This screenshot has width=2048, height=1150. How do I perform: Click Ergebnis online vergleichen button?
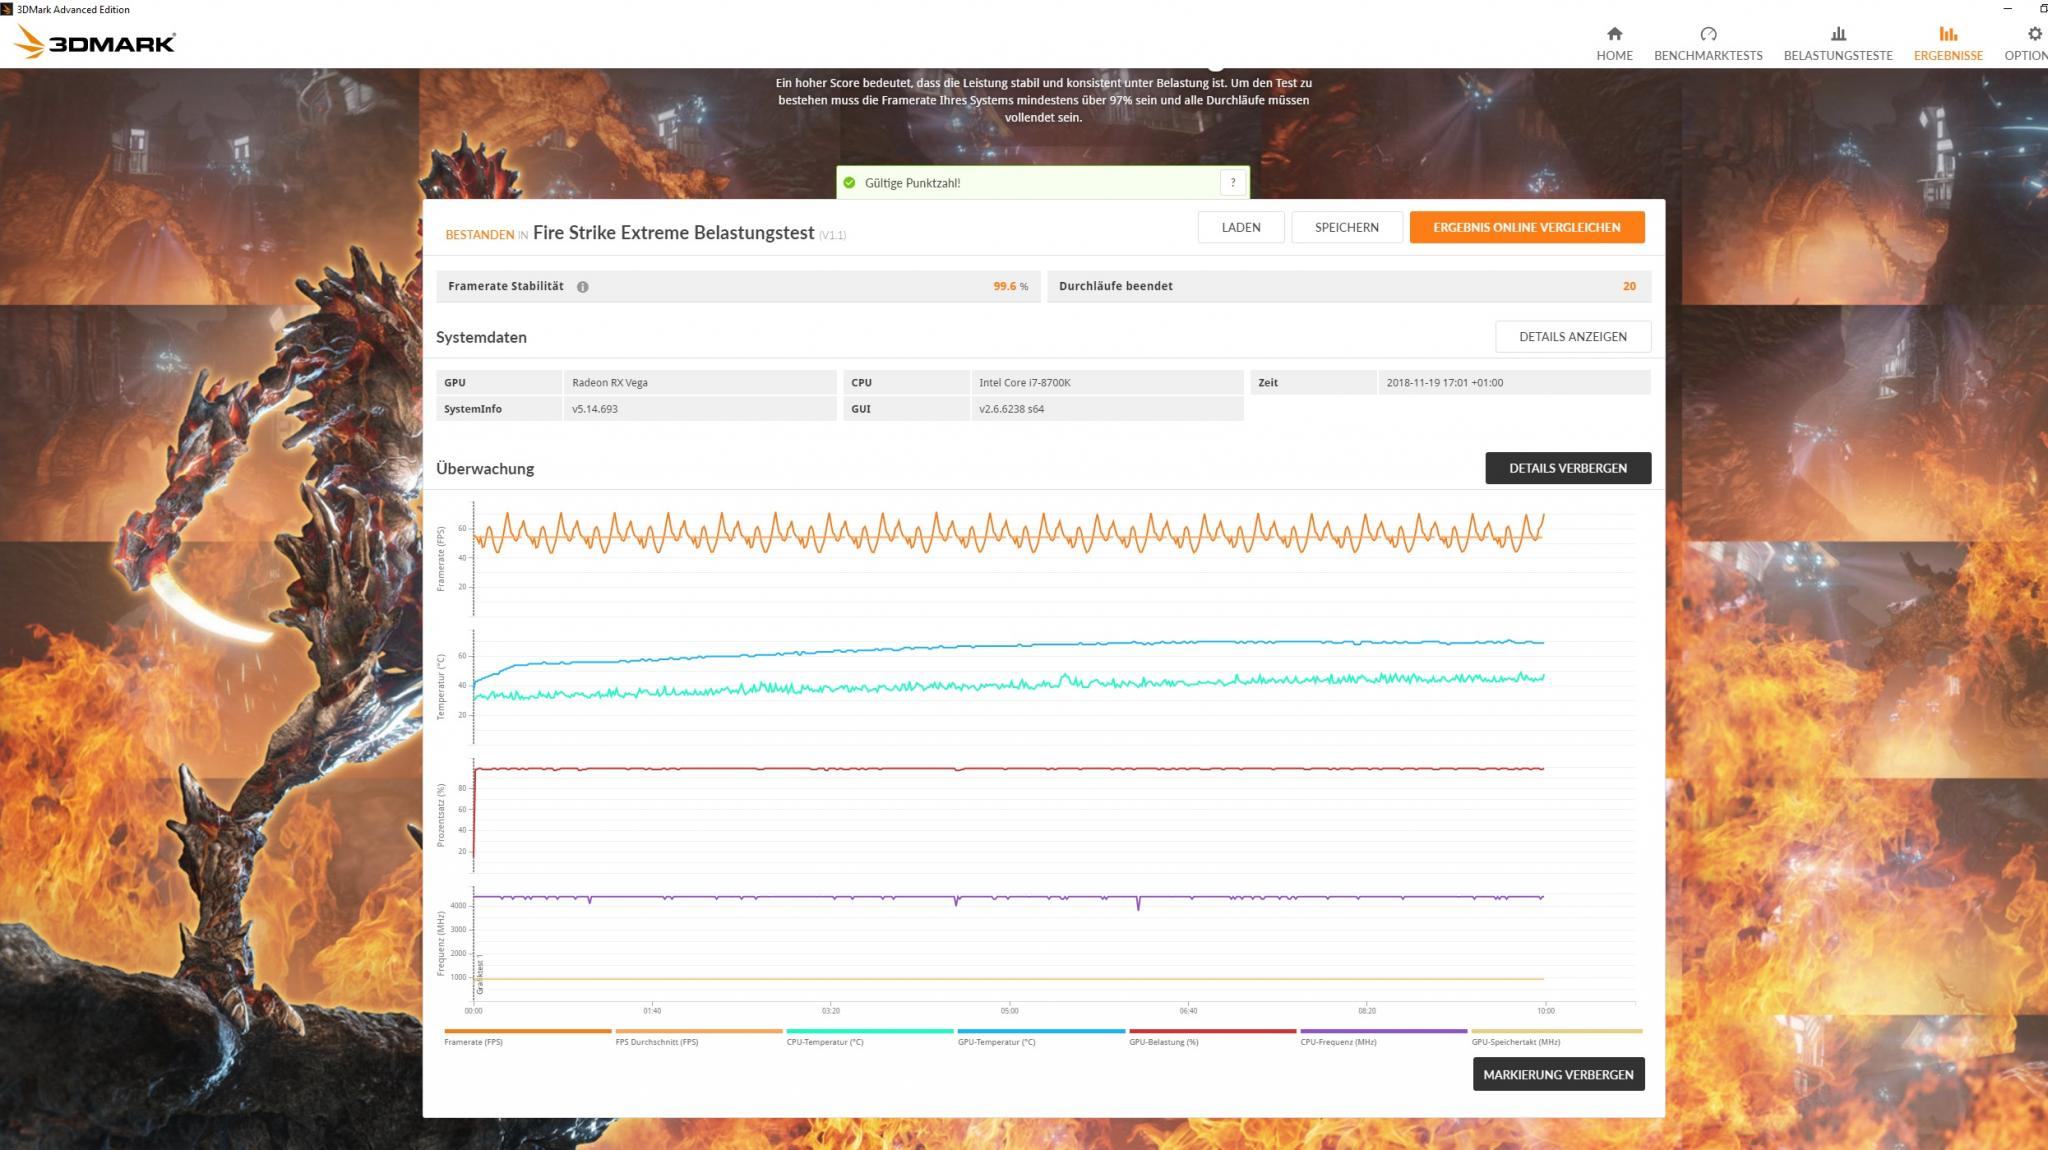tap(1526, 227)
